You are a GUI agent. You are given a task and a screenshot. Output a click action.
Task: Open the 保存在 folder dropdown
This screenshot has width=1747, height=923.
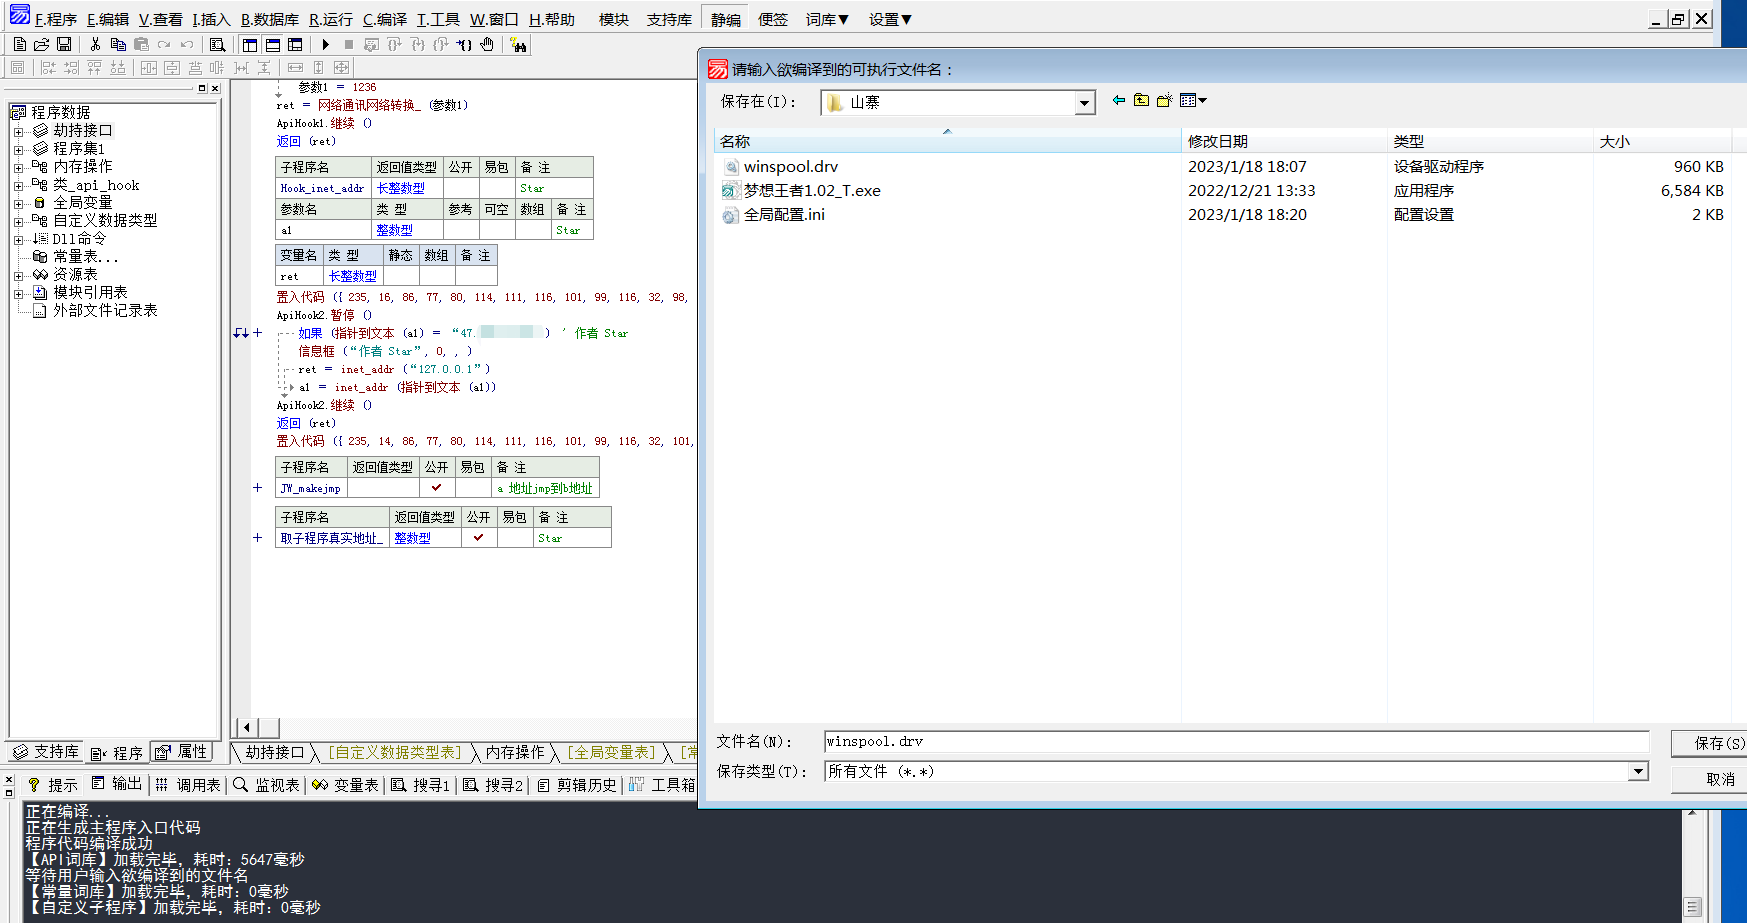pos(1084,103)
